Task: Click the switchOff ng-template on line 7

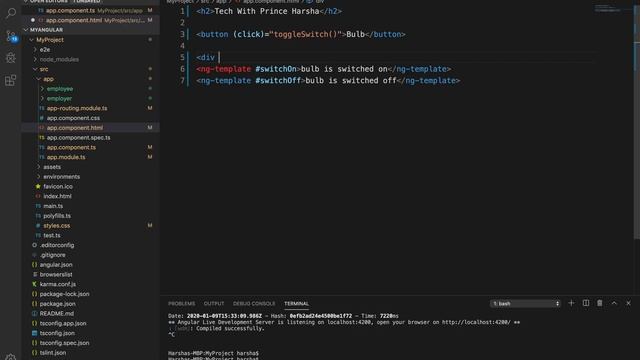Action: click(328, 80)
